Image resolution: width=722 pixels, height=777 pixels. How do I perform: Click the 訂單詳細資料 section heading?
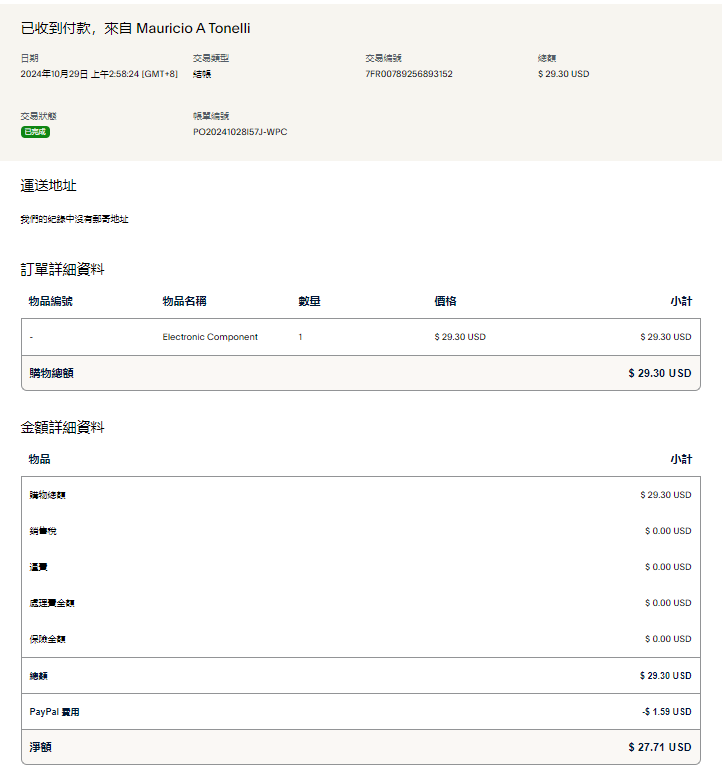pyautogui.click(x=63, y=269)
